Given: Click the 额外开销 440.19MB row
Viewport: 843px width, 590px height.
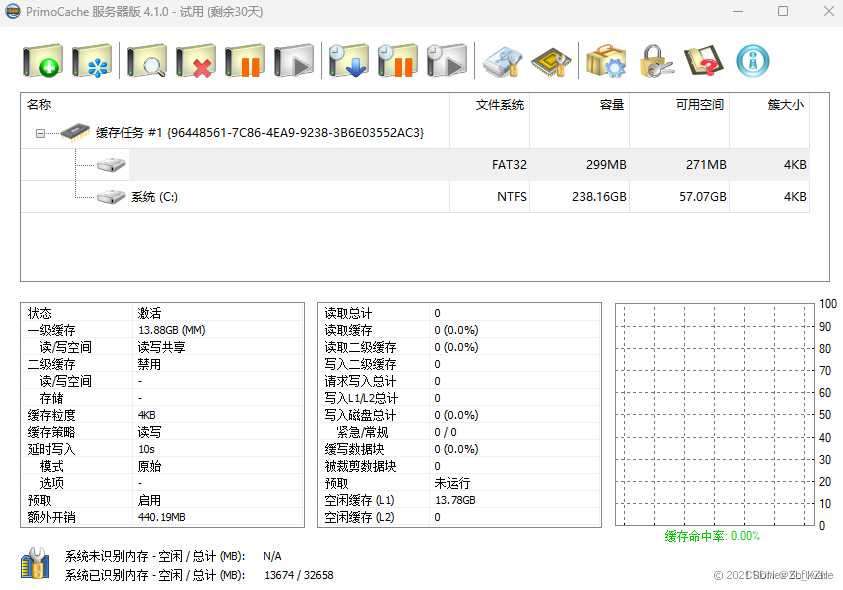Looking at the screenshot, I should [x=162, y=517].
